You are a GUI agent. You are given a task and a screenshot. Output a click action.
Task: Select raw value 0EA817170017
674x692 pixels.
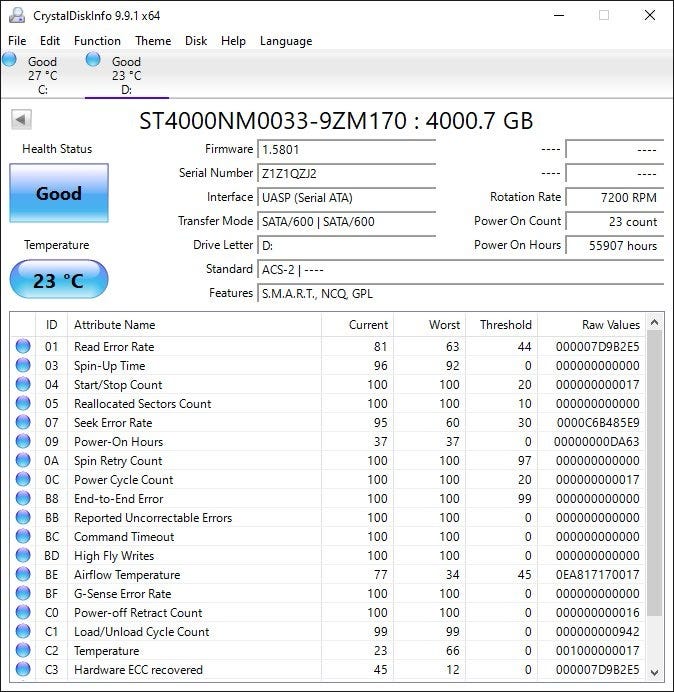597,575
